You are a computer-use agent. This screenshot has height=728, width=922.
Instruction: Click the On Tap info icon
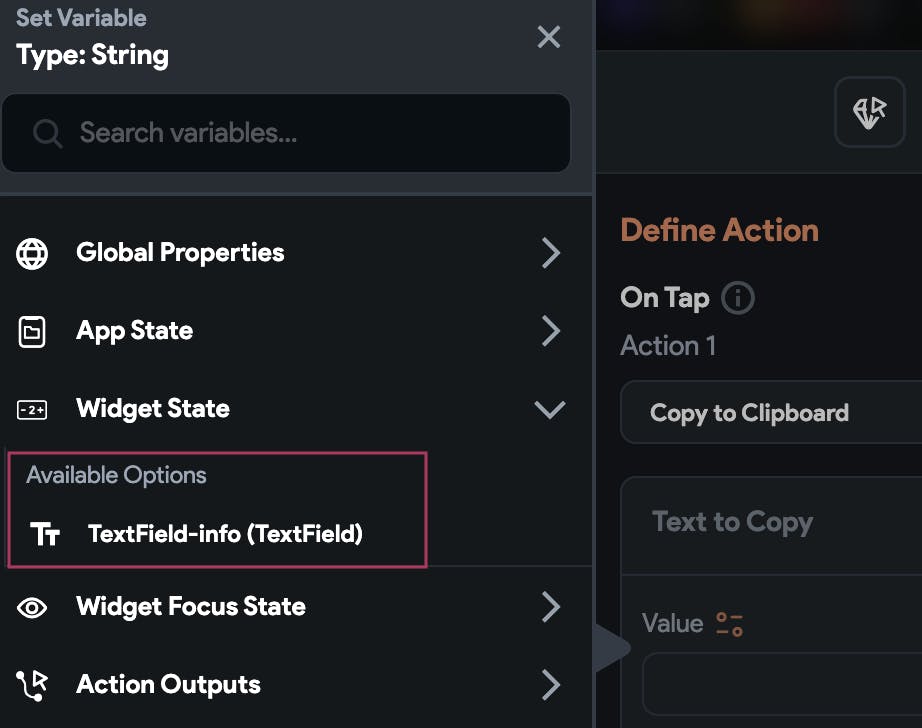tap(738, 298)
